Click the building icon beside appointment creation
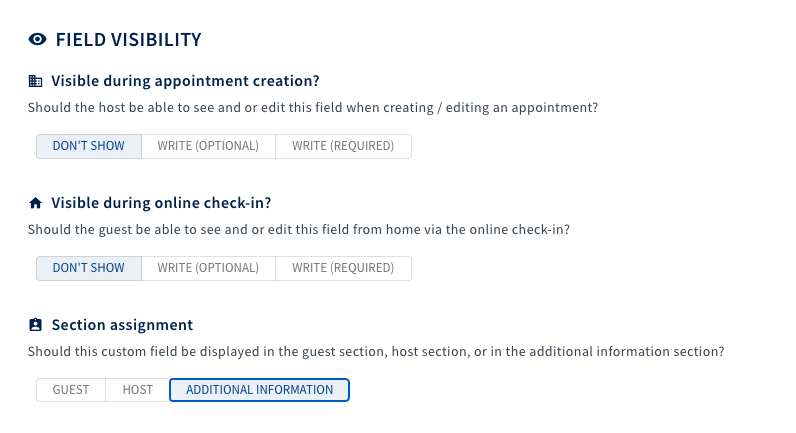Image resolution: width=796 pixels, height=433 pixels. (36, 81)
